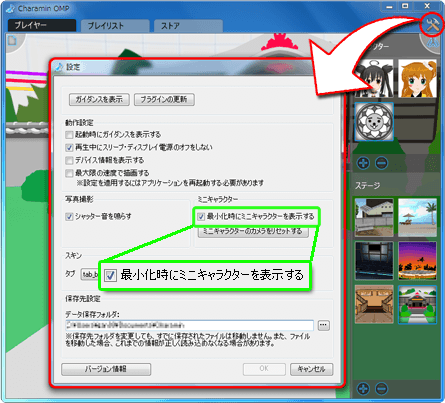Select the shrine stage thumbnail
This screenshot has width=445, height=403.
417,304
